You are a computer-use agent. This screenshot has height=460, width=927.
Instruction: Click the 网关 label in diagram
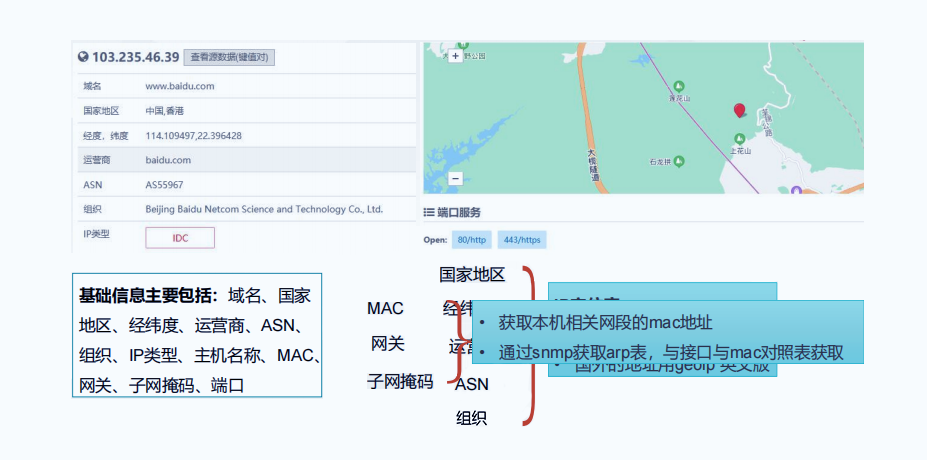tap(388, 344)
